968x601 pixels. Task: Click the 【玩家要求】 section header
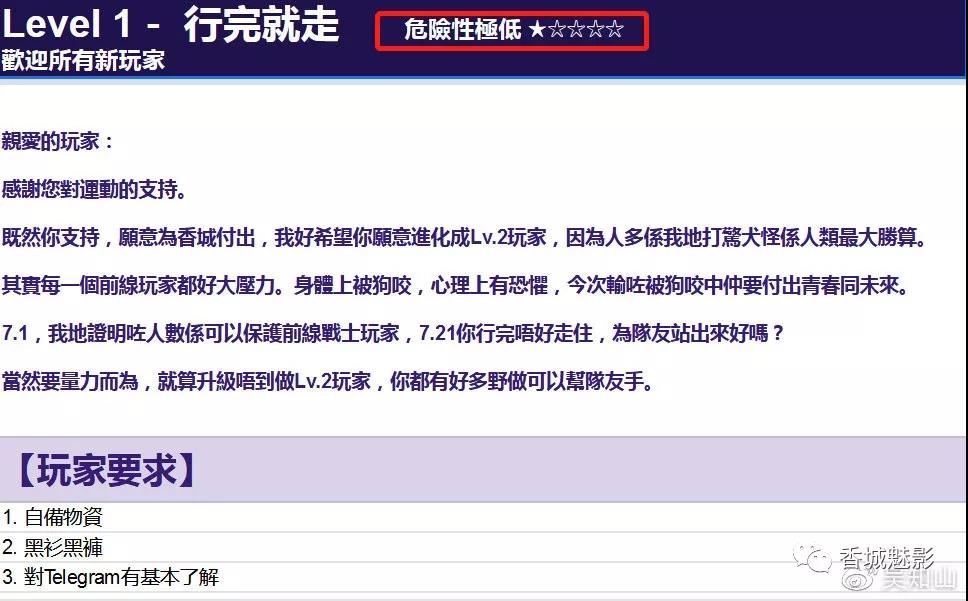104,470
